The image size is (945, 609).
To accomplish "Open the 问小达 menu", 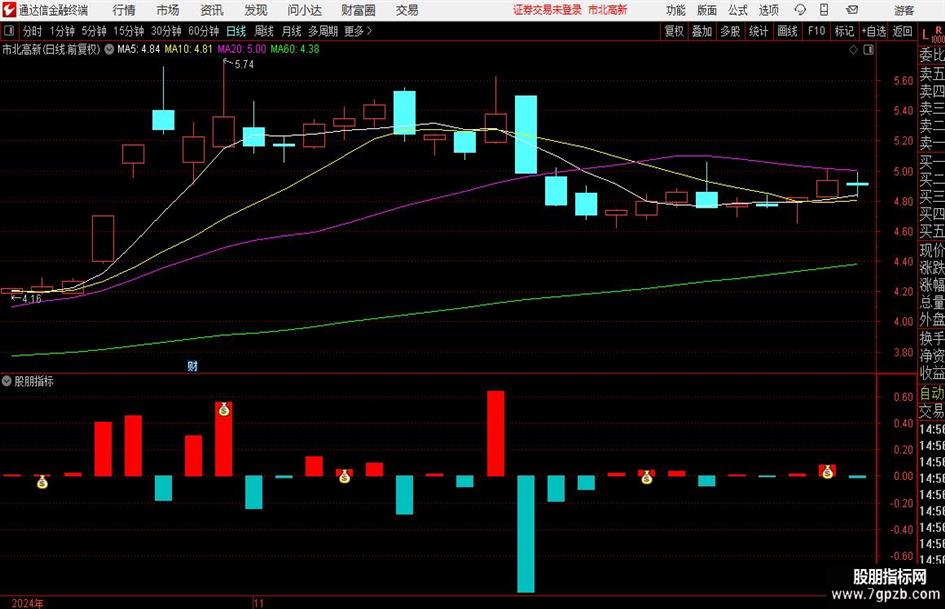I will coord(304,10).
